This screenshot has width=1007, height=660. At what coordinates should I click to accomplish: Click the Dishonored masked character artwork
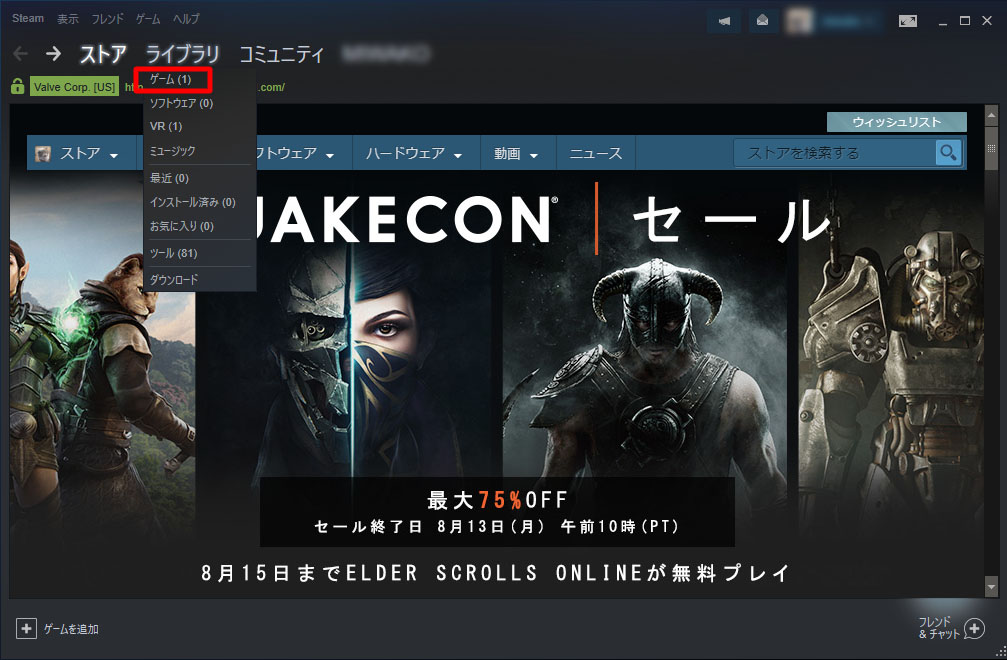(352, 366)
